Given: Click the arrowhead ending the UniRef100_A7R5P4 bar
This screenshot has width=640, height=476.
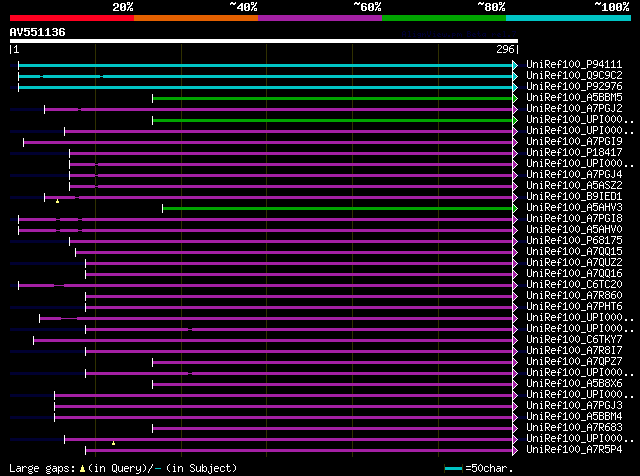Looking at the screenshot, I should [x=515, y=450].
